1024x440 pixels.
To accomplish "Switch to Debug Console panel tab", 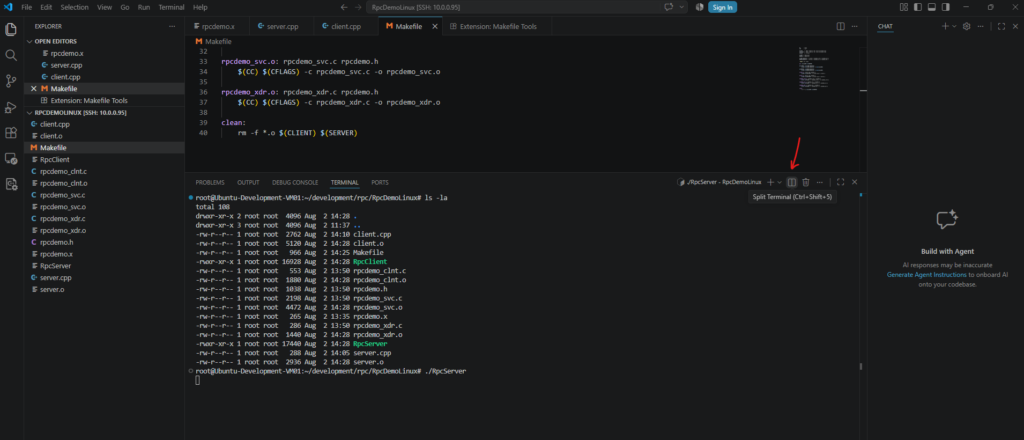I will click(x=295, y=182).
